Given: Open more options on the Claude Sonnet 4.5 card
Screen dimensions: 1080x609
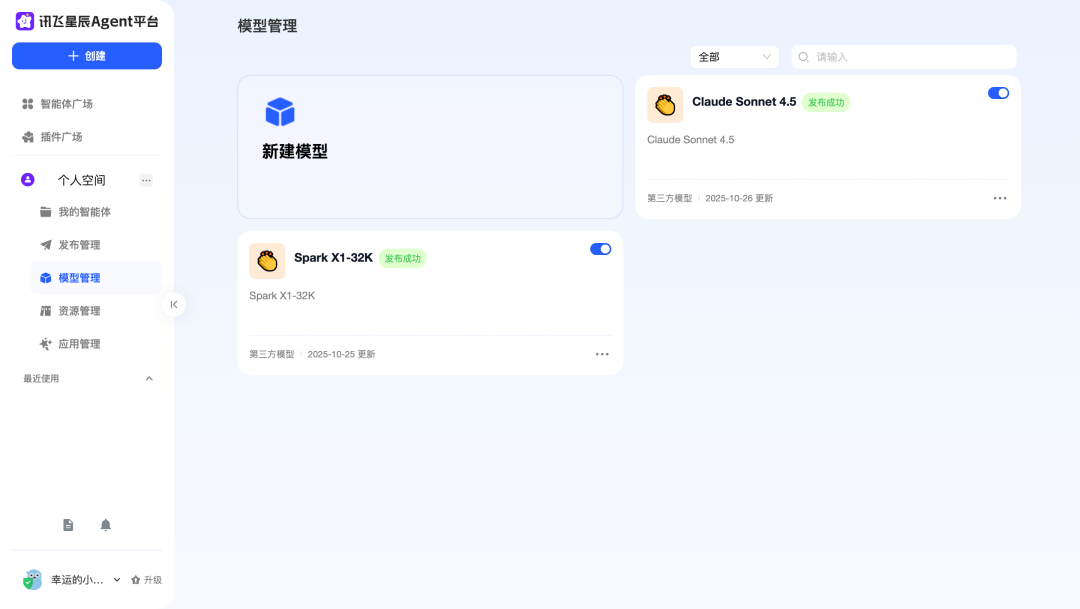Looking at the screenshot, I should (x=999, y=198).
